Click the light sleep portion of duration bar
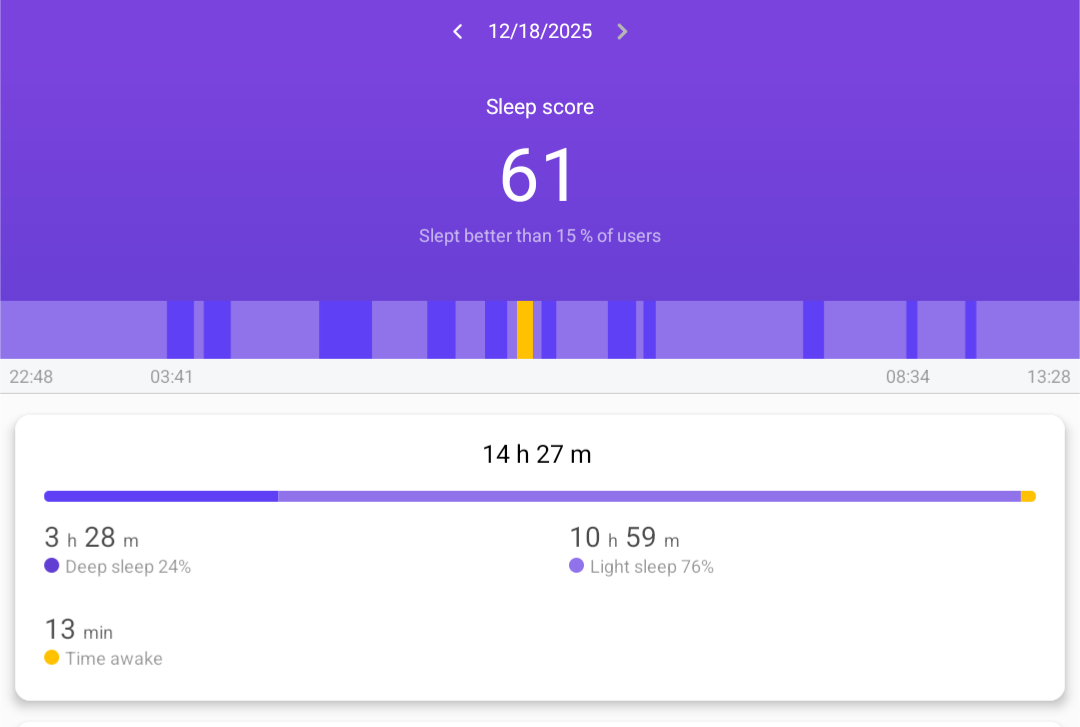The image size is (1080, 727). (x=650, y=496)
